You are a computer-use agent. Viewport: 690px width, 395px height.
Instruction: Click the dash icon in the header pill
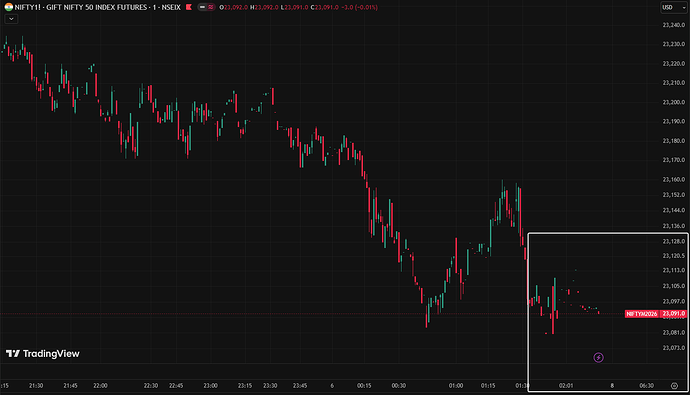(x=202, y=7)
